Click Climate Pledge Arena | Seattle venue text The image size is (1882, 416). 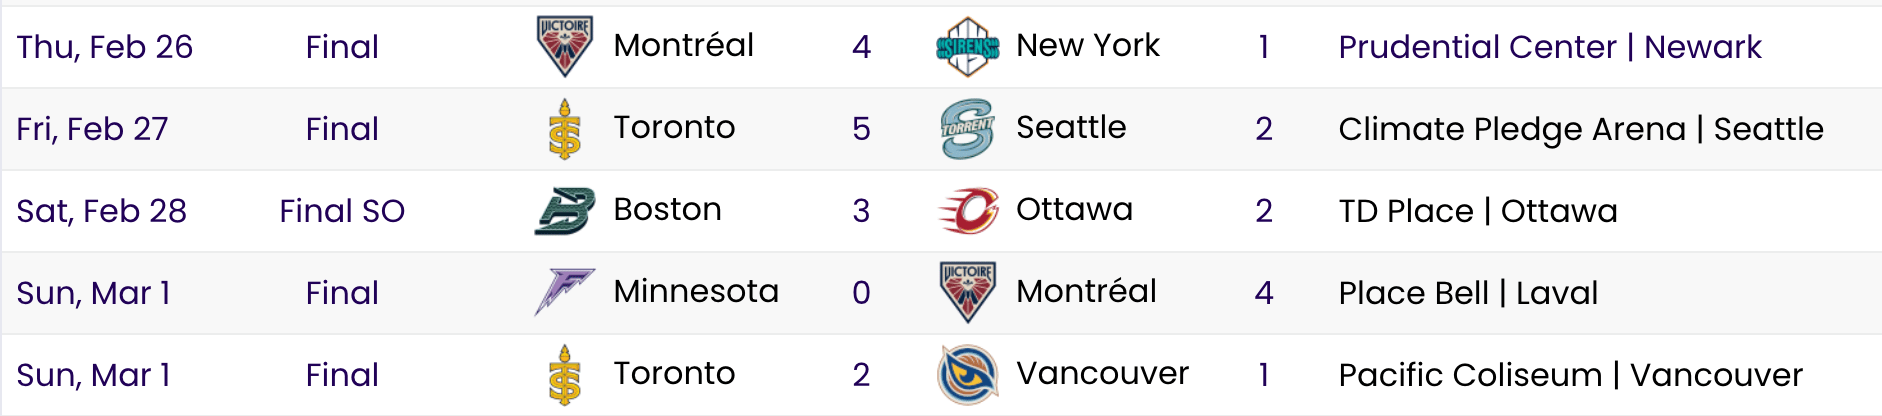click(x=1581, y=129)
